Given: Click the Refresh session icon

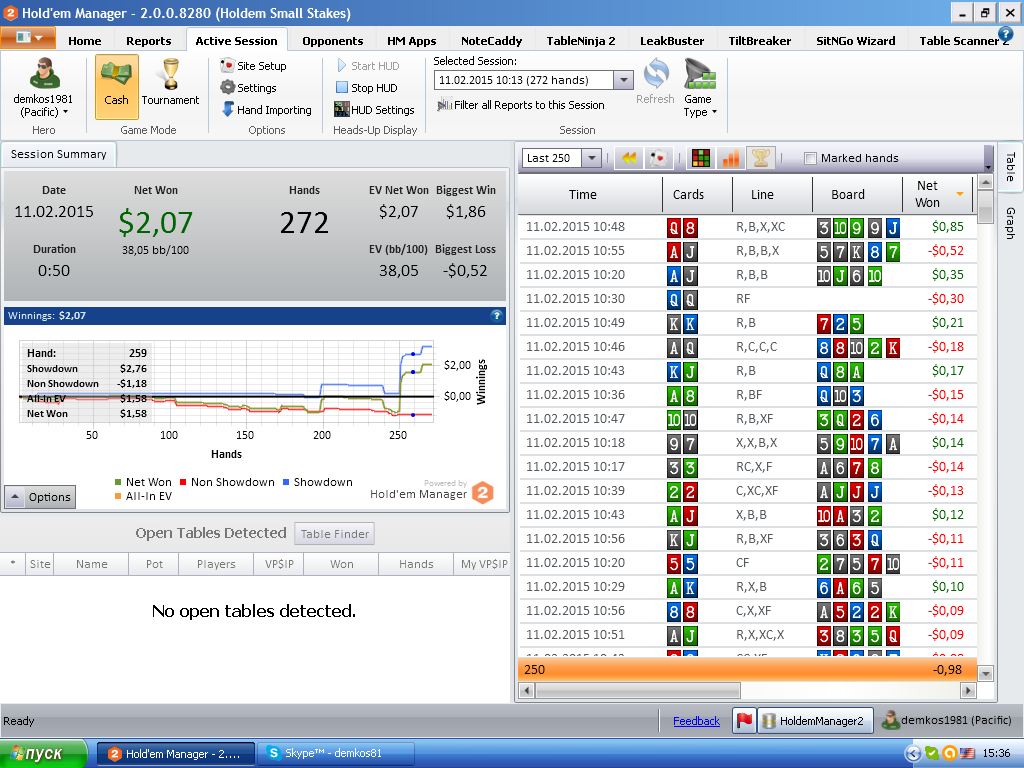Looking at the screenshot, I should point(655,82).
